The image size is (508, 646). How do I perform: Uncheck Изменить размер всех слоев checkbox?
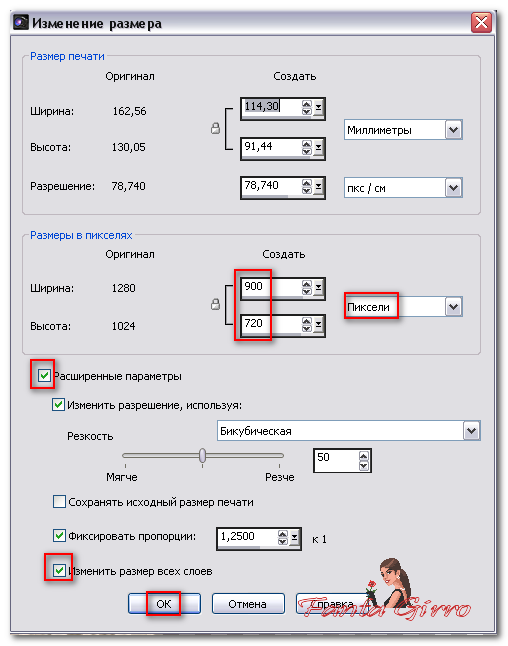[59, 570]
